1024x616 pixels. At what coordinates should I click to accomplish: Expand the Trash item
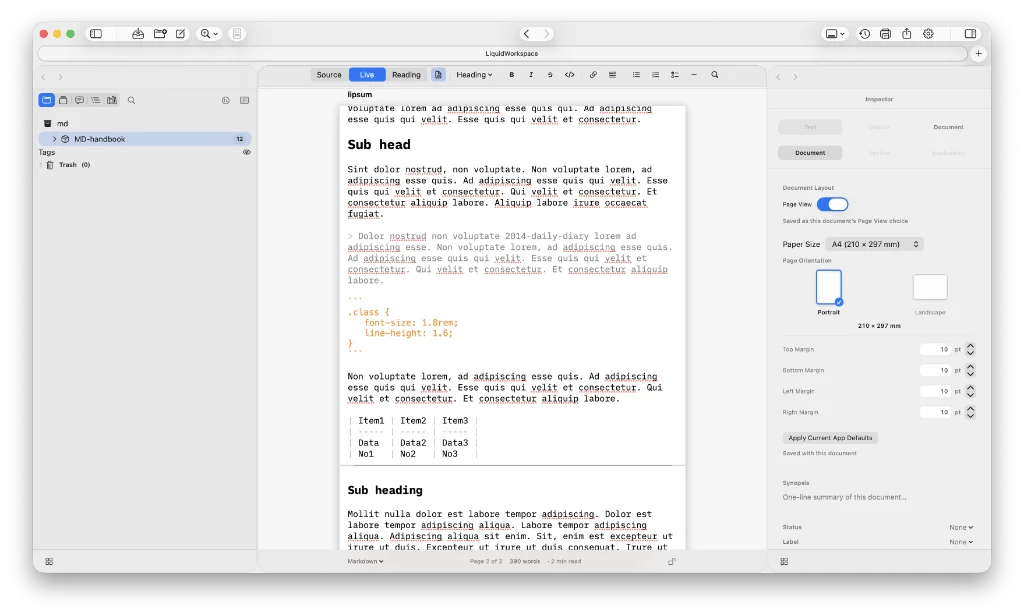click(x=42, y=165)
